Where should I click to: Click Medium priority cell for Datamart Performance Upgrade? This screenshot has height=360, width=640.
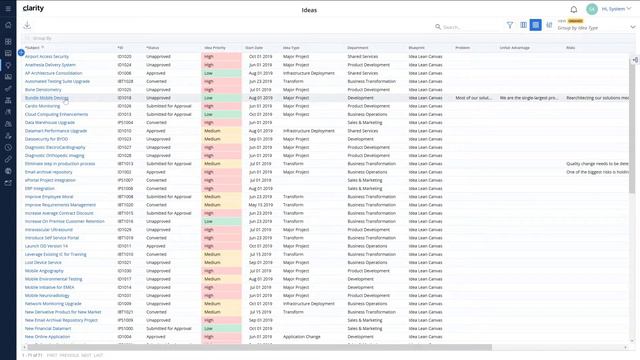pos(221,131)
